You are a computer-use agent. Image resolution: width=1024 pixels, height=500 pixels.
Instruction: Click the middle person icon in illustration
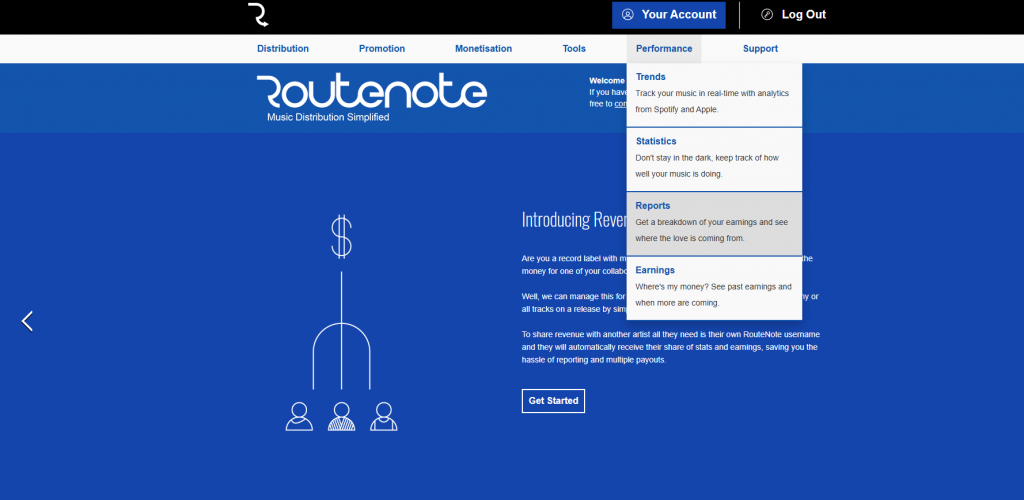[341, 416]
